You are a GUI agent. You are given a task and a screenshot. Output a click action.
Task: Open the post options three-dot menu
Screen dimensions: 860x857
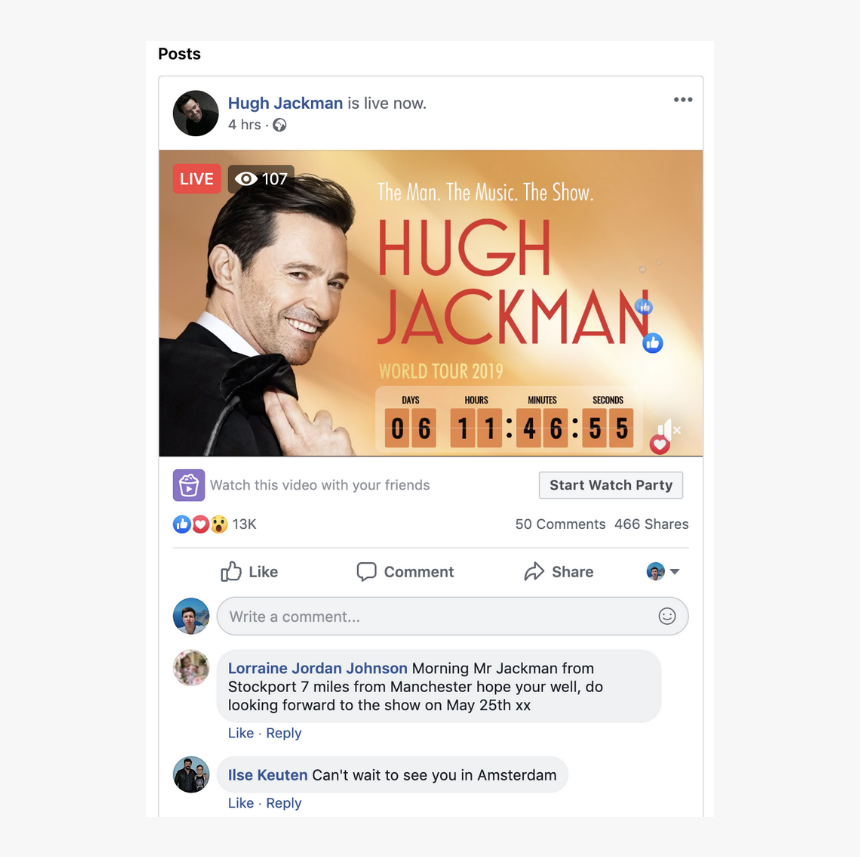pyautogui.click(x=683, y=99)
